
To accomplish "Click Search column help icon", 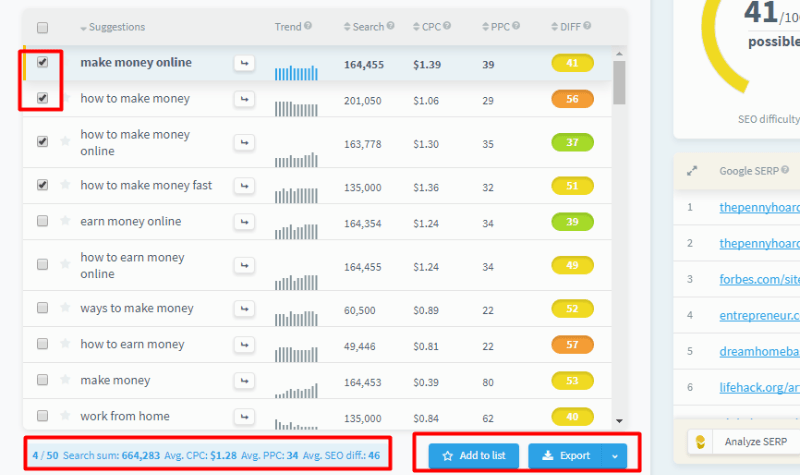I will pos(390,26).
